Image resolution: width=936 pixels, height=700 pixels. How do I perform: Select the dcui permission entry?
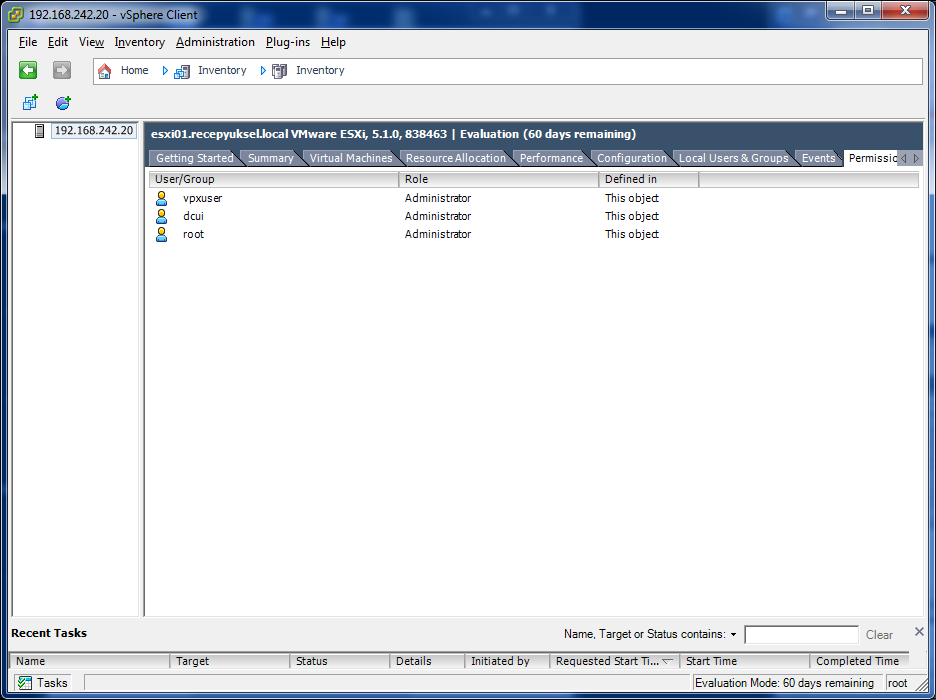coord(193,216)
